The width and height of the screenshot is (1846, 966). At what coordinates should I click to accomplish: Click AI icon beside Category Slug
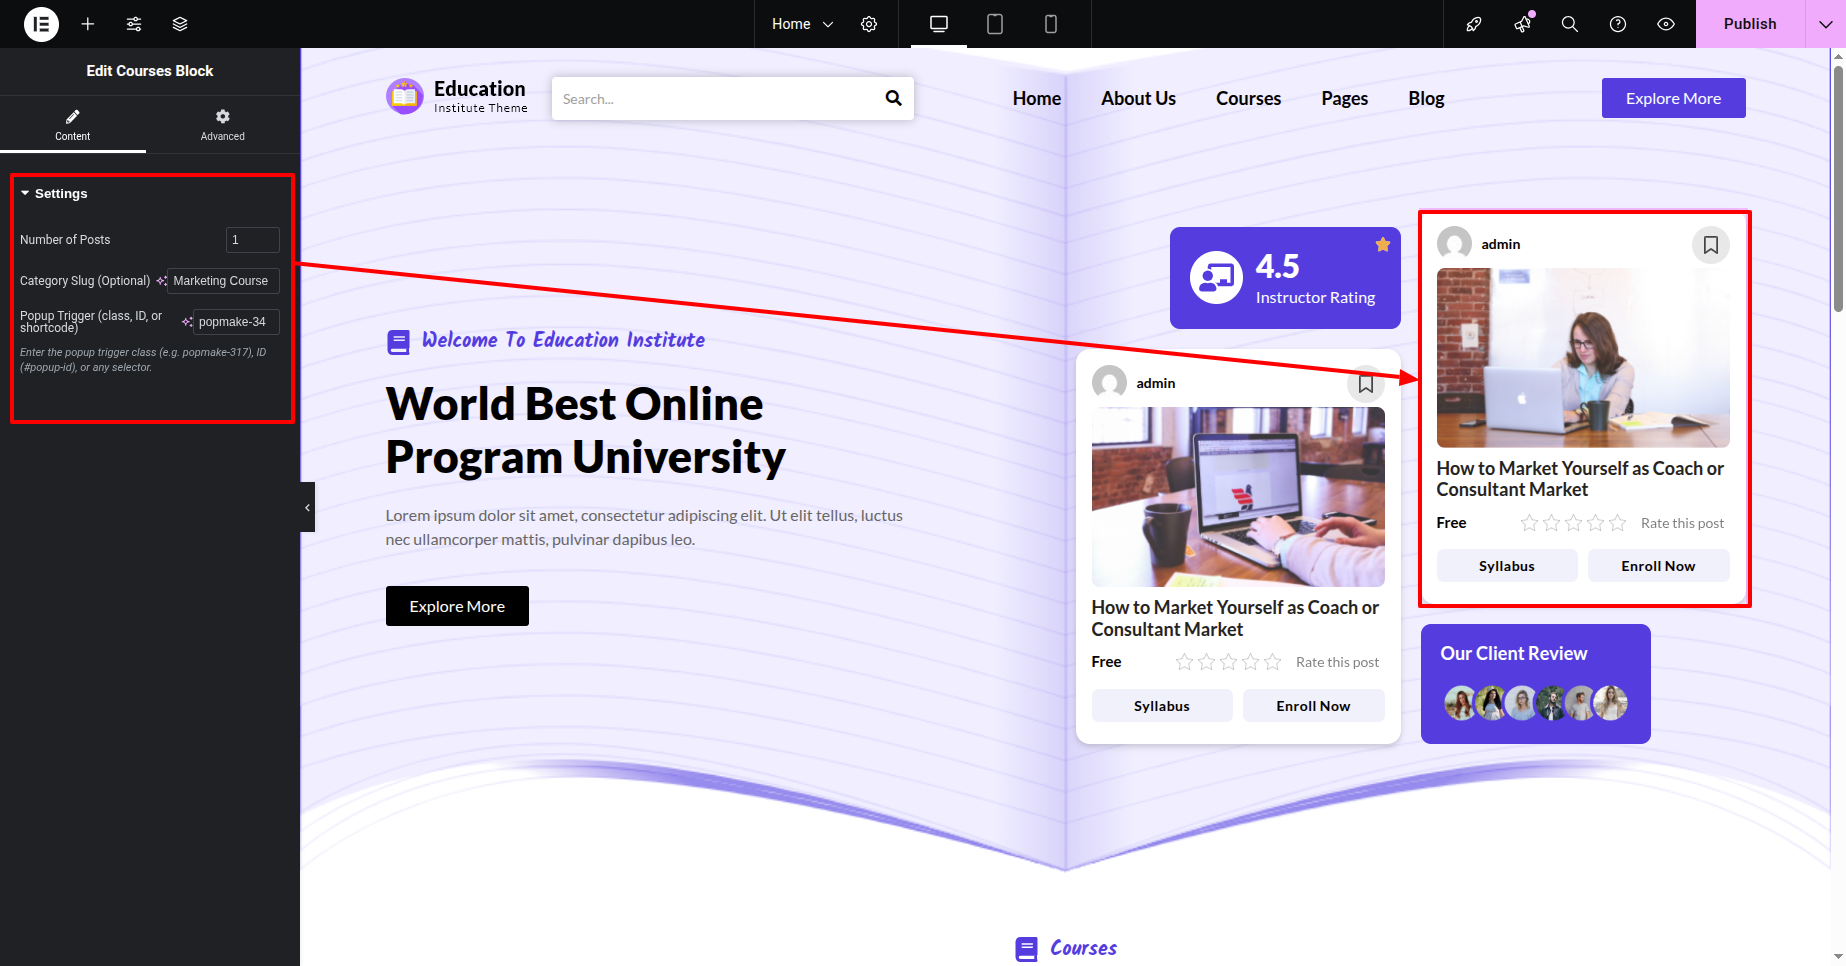pyautogui.click(x=161, y=281)
